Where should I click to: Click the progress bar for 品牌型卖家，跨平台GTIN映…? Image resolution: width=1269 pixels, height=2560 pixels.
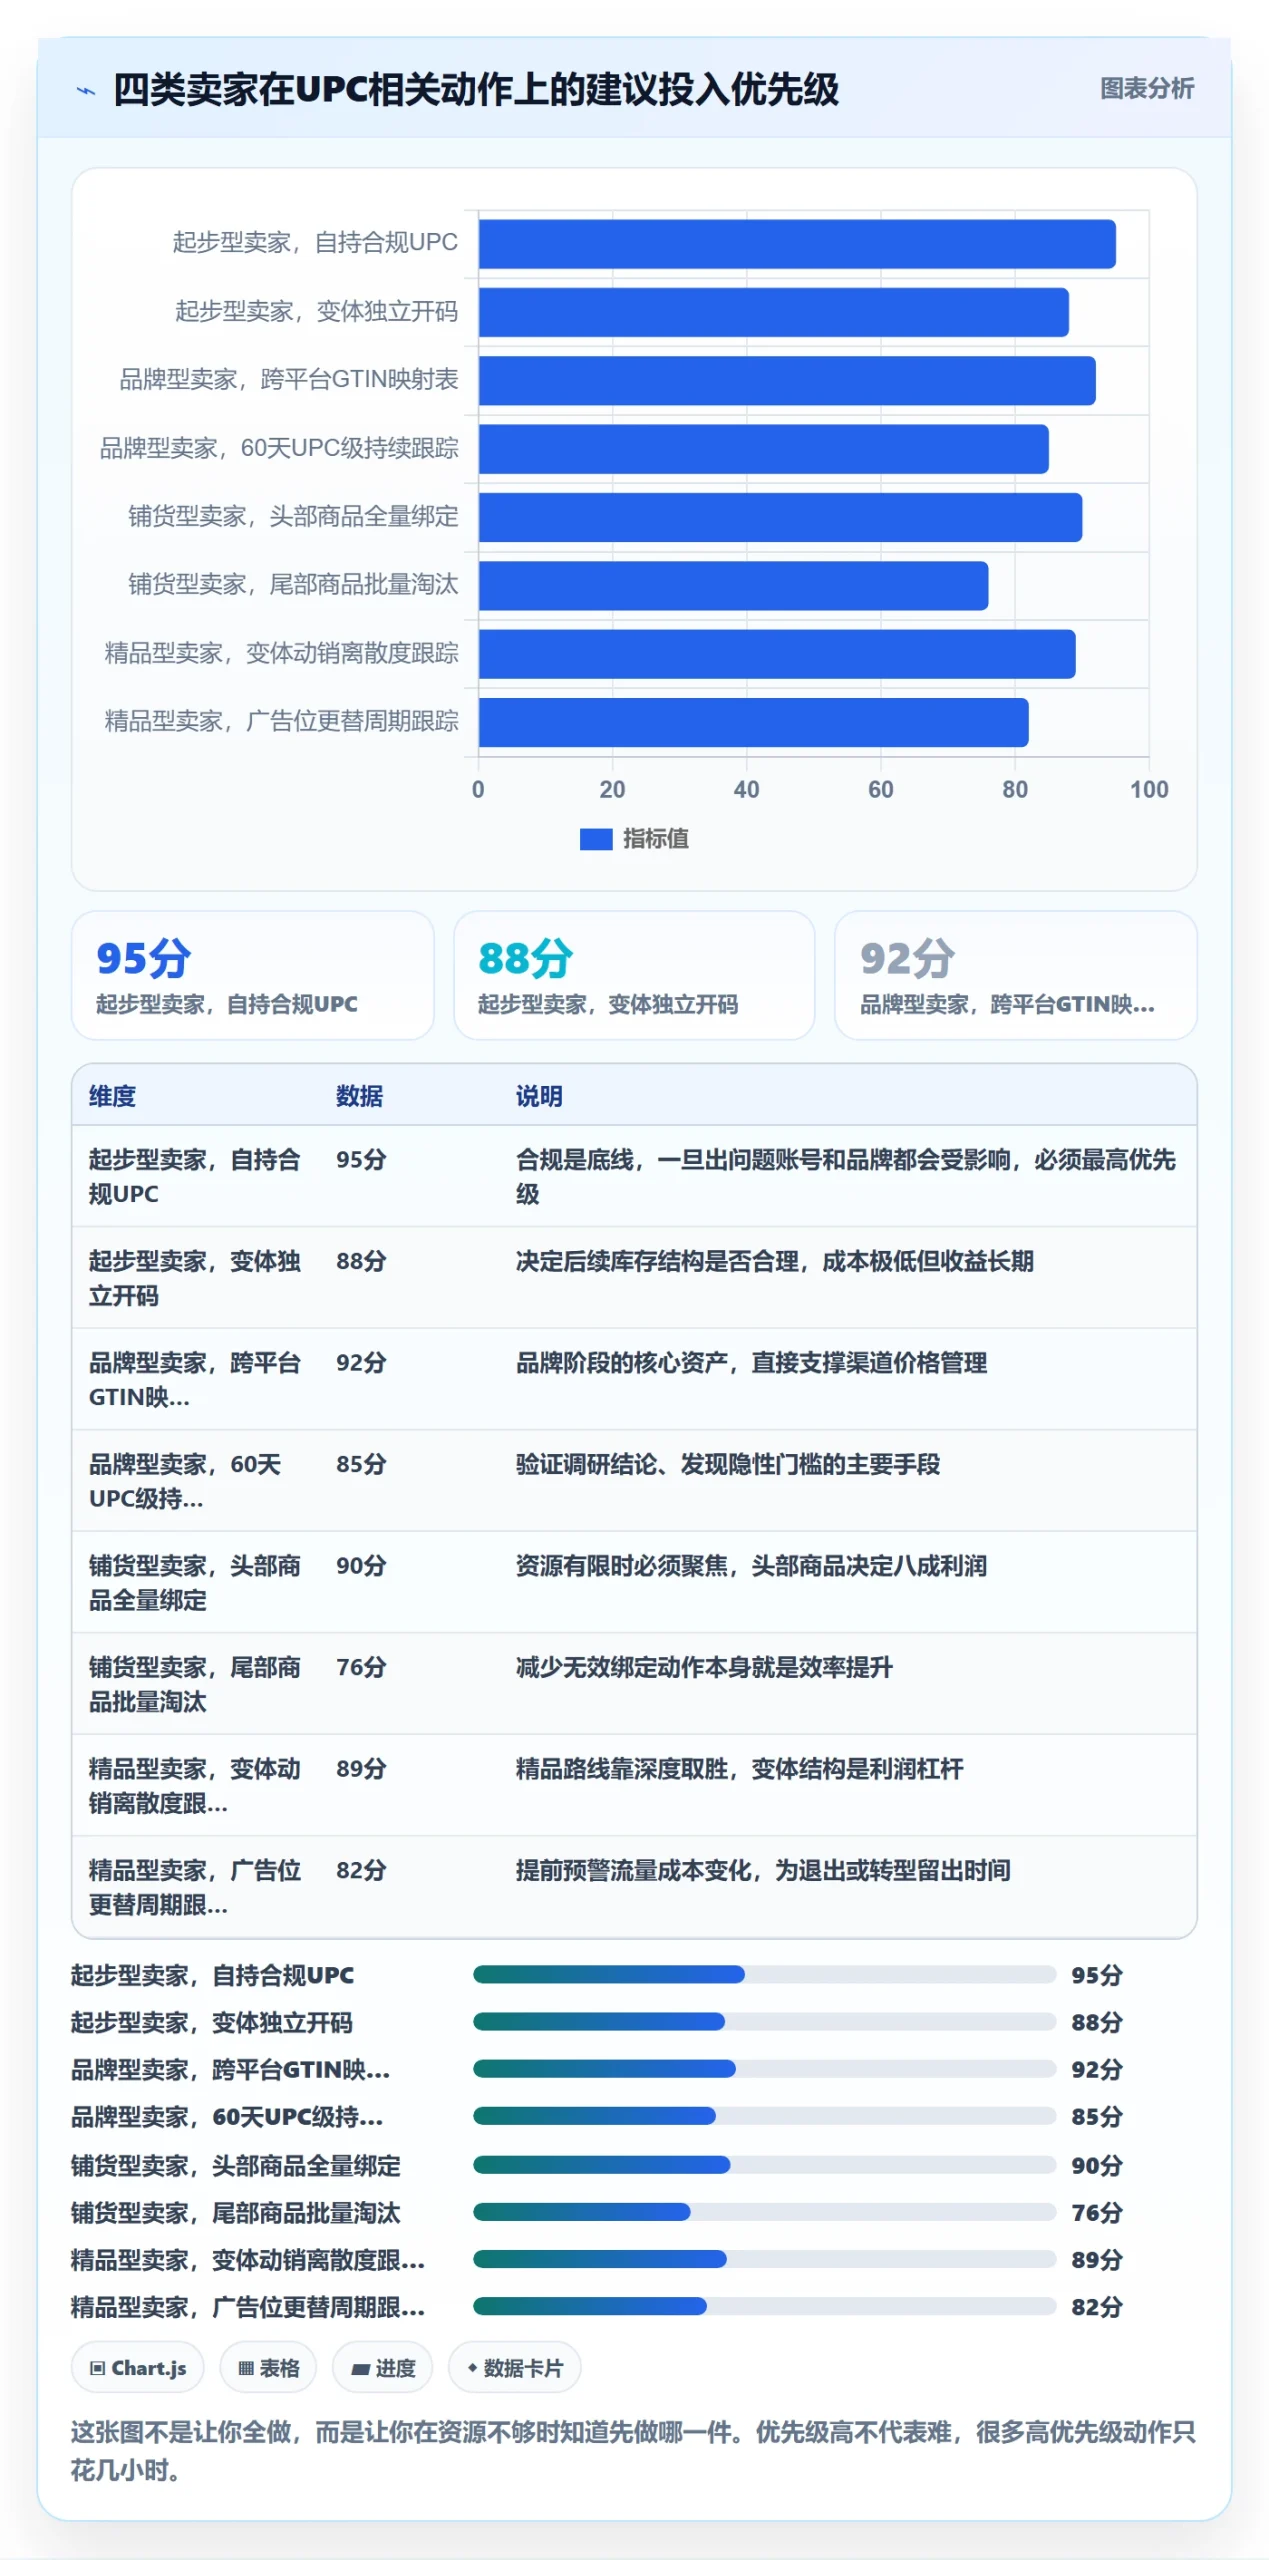(x=764, y=2068)
